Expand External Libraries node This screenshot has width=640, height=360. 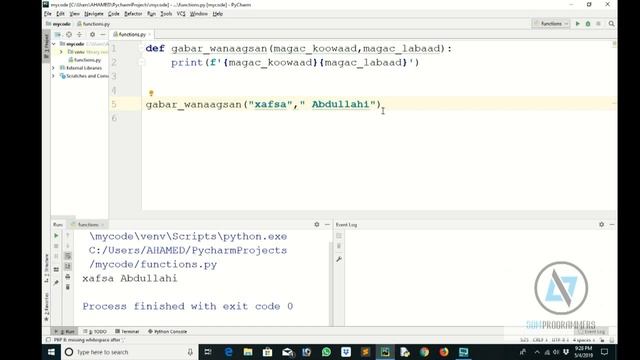tap(53, 68)
